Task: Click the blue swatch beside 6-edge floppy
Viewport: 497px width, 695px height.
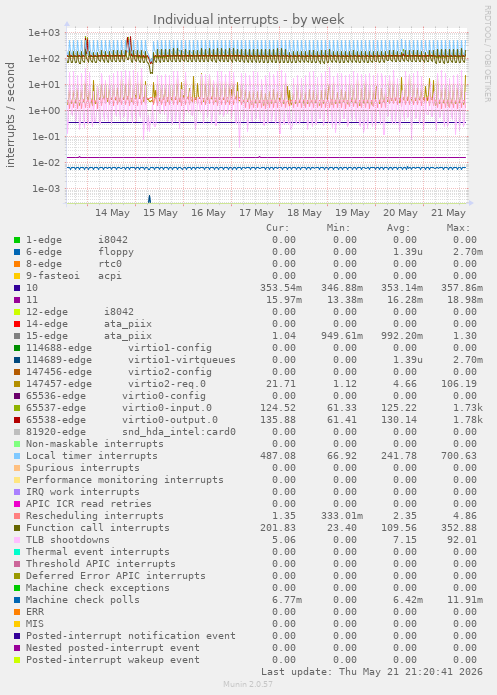Action: (17, 252)
